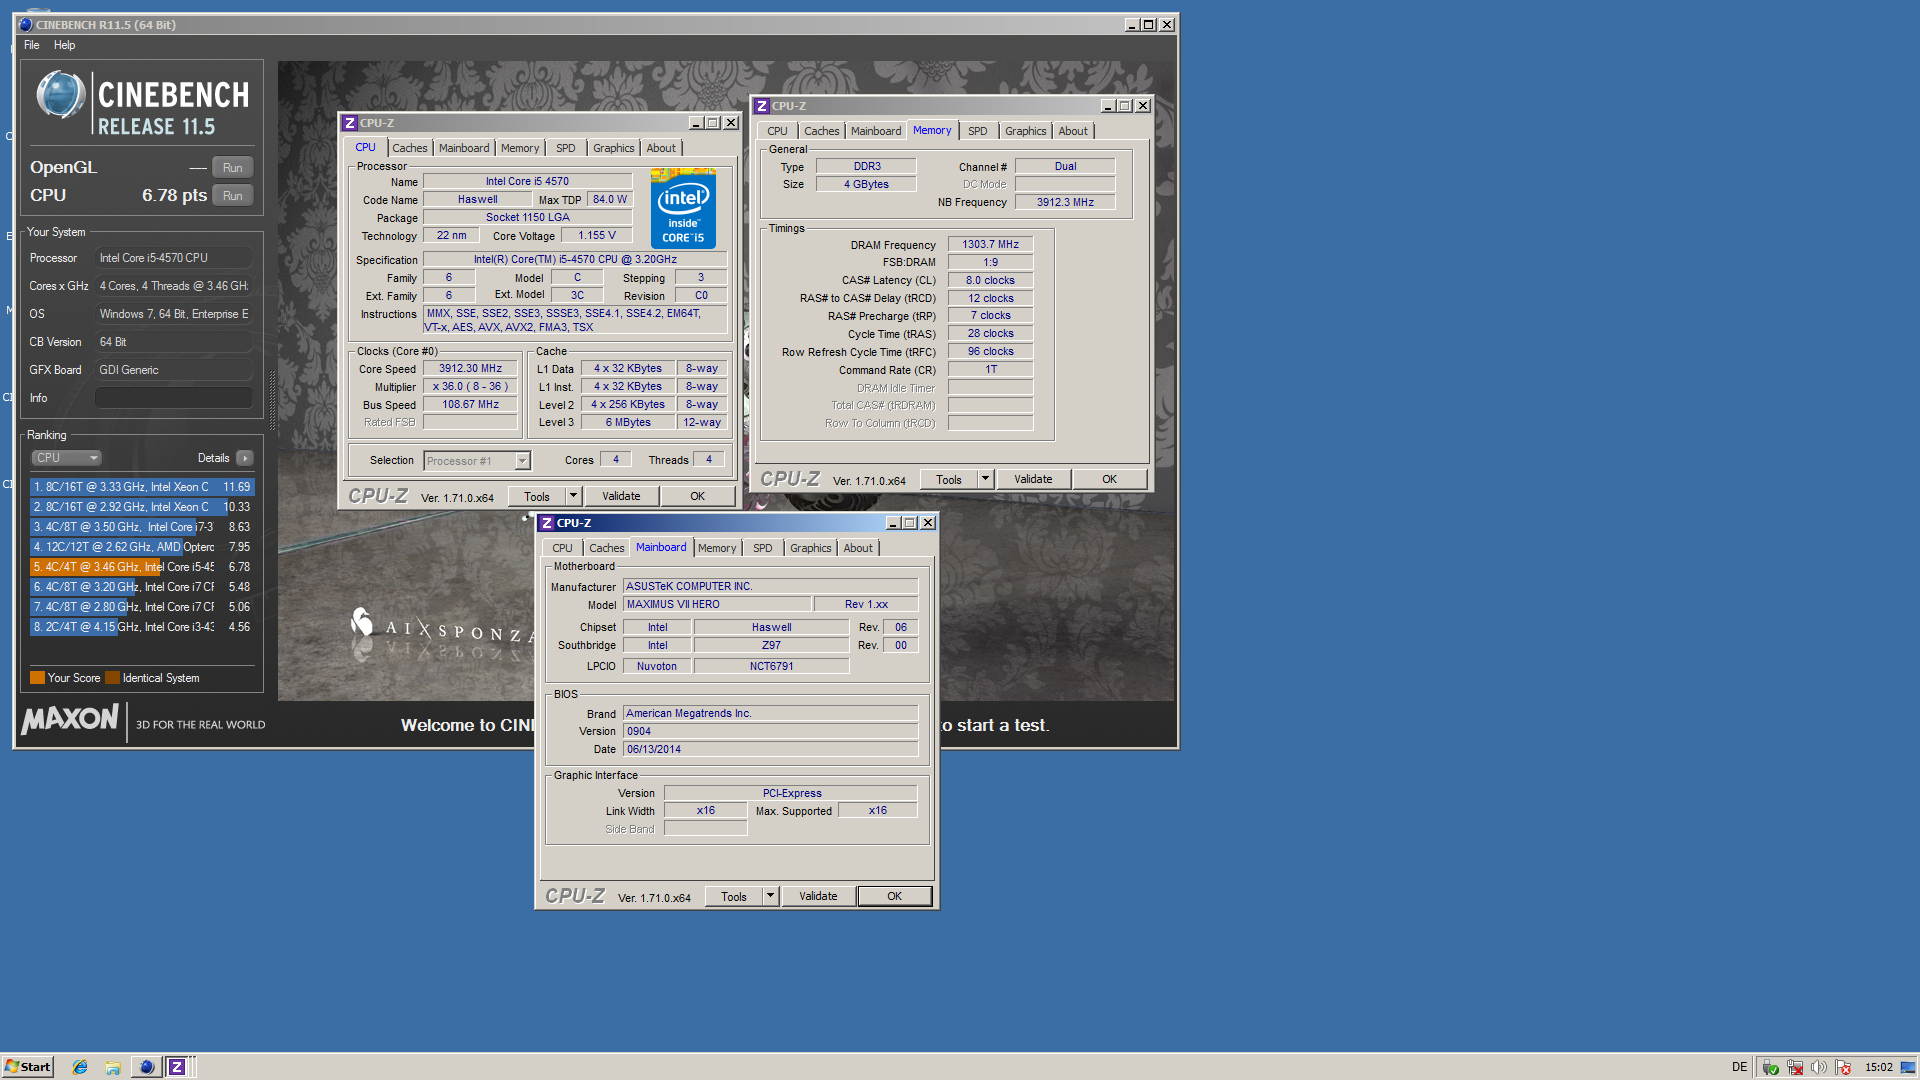Click the BIOS version 0904 field
The image size is (1920, 1080).
point(770,731)
